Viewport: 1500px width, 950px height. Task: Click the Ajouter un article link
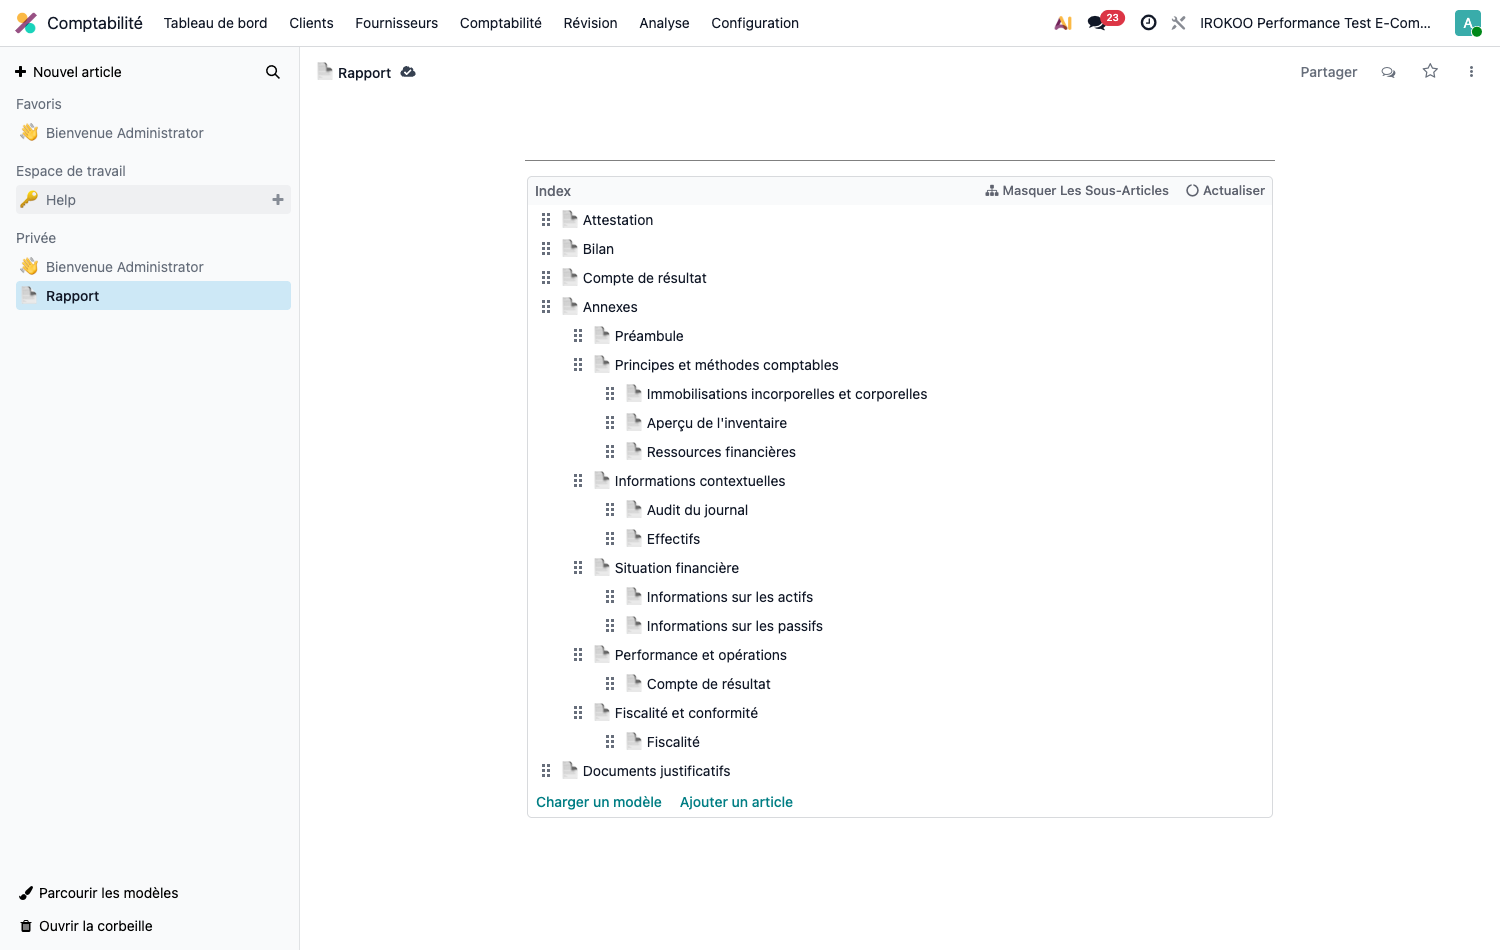736,802
